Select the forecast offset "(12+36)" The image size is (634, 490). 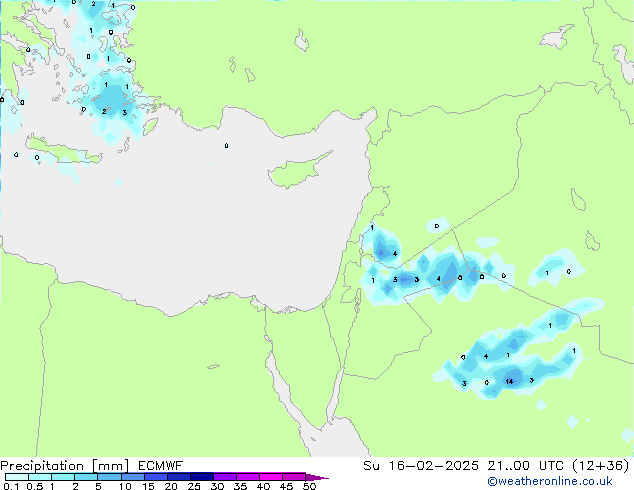[601, 466]
